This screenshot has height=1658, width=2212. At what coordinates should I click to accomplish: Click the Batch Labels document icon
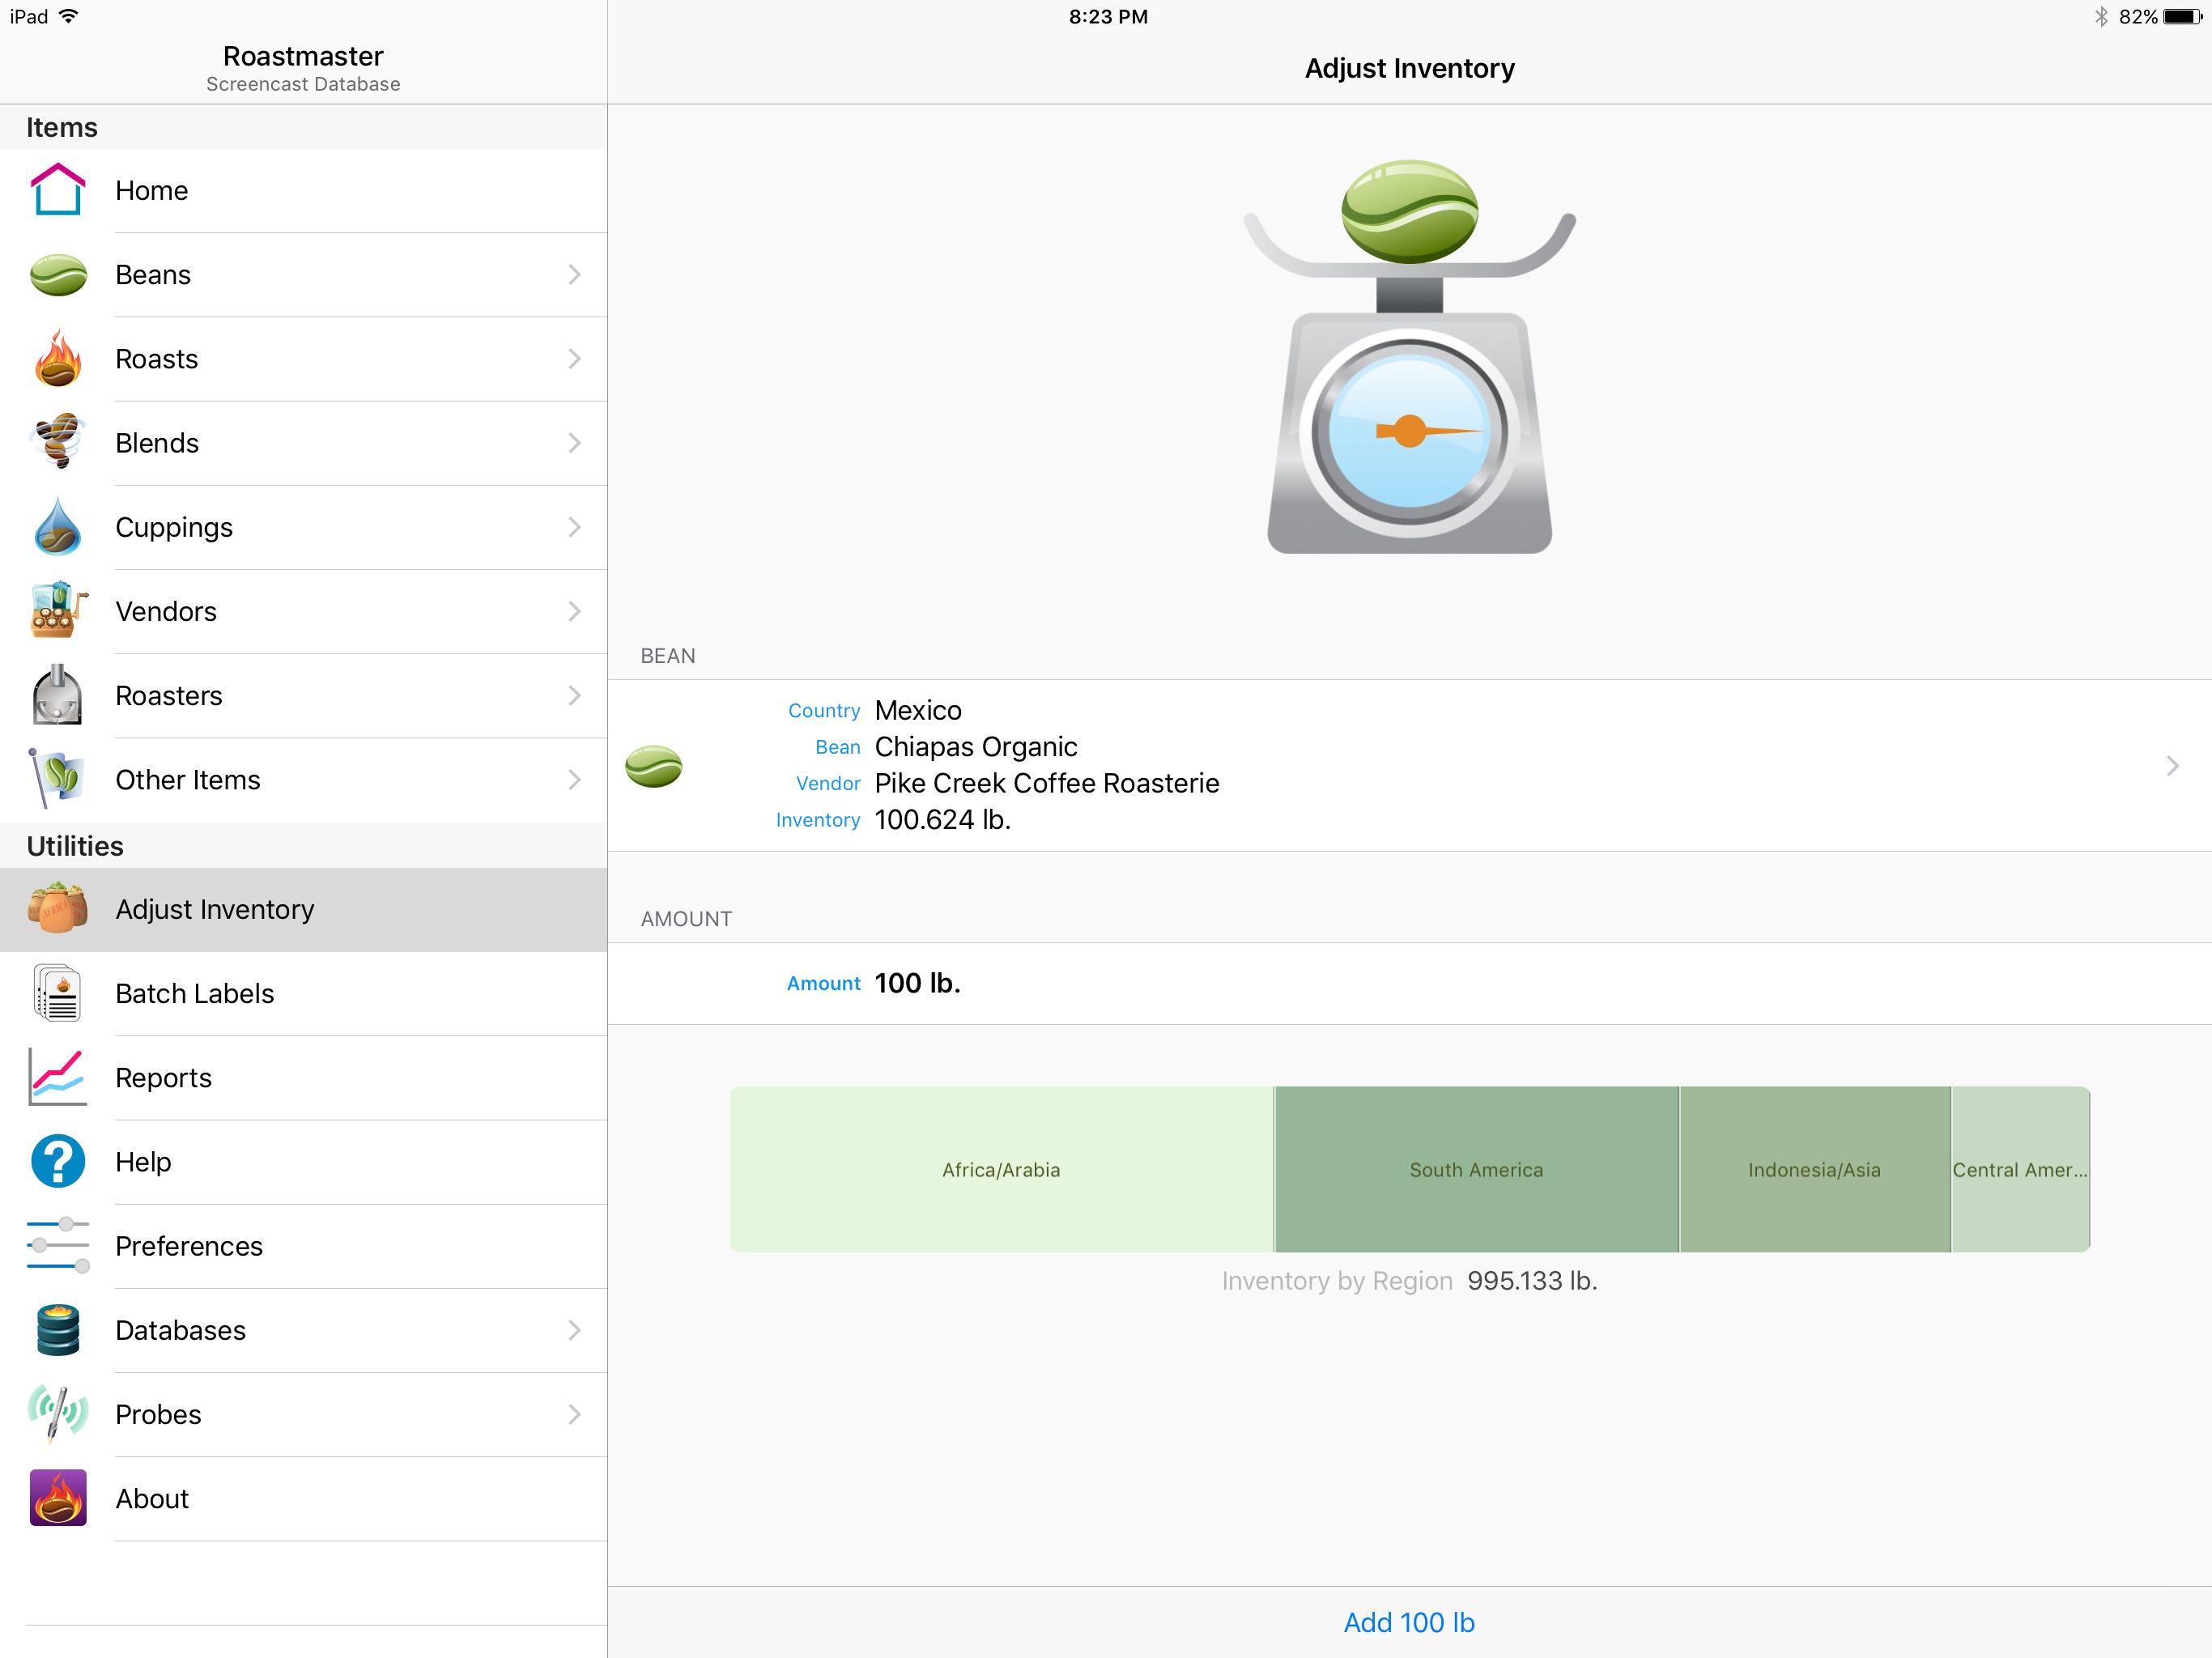pos(58,993)
